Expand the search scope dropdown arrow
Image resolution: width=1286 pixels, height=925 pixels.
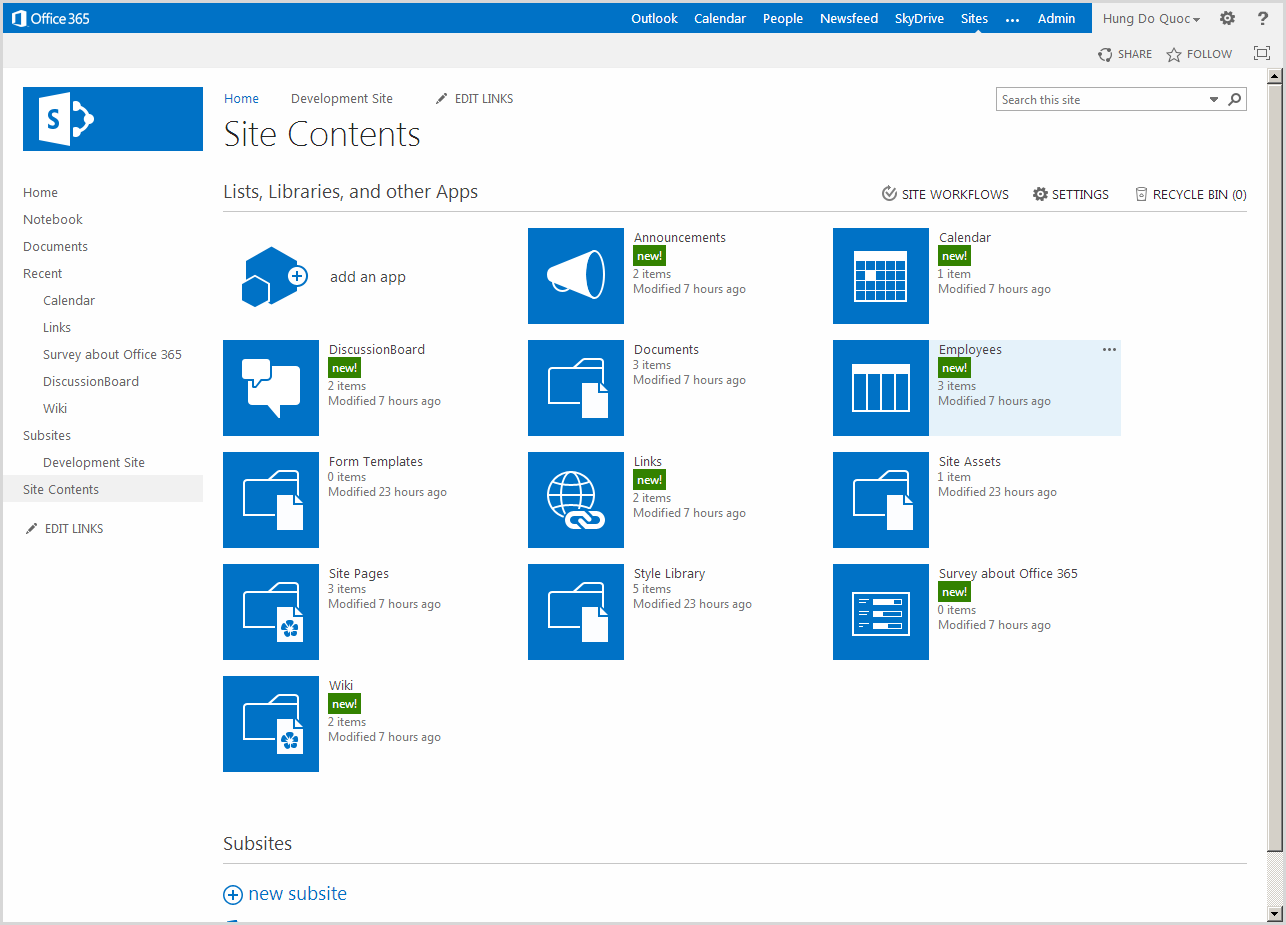click(1213, 99)
